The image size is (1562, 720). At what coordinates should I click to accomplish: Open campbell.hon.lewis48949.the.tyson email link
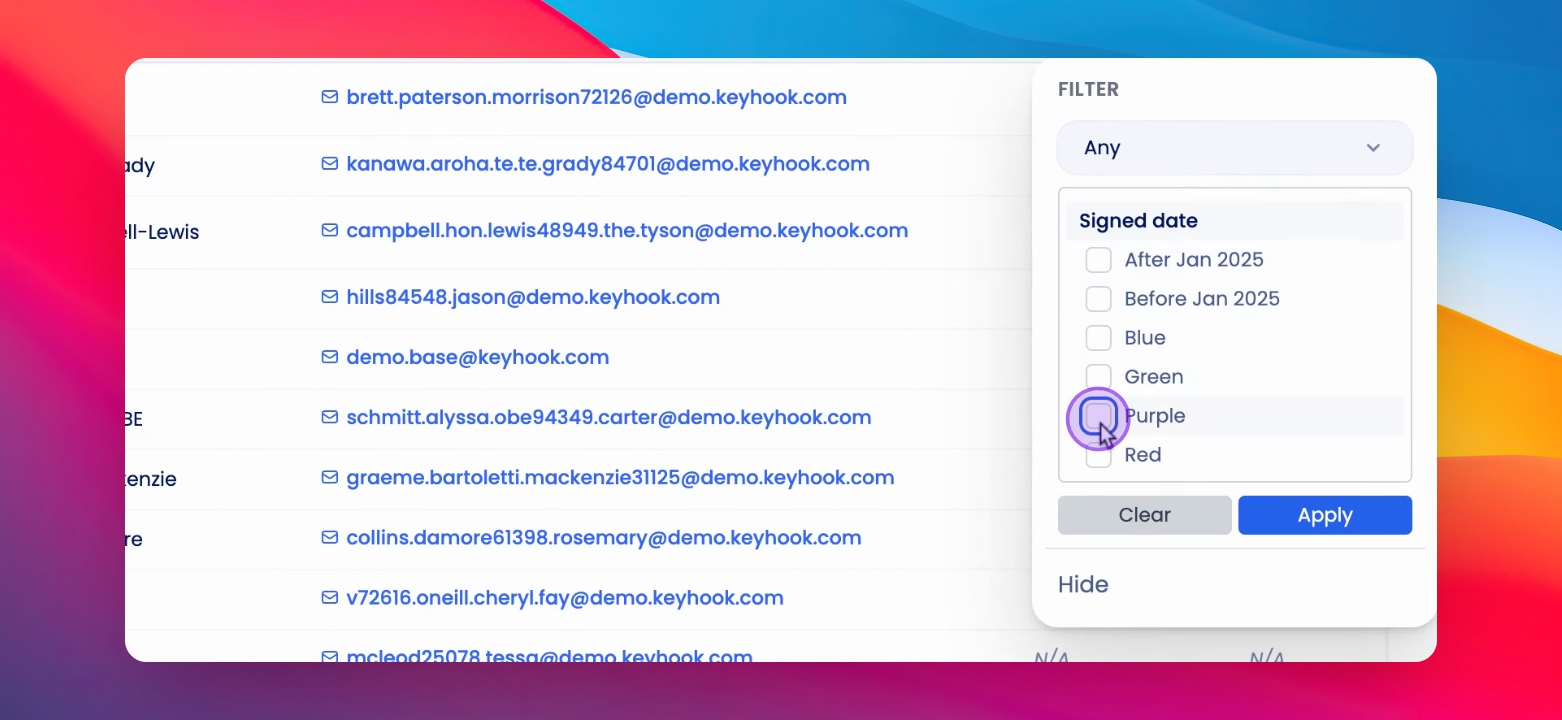pos(627,230)
